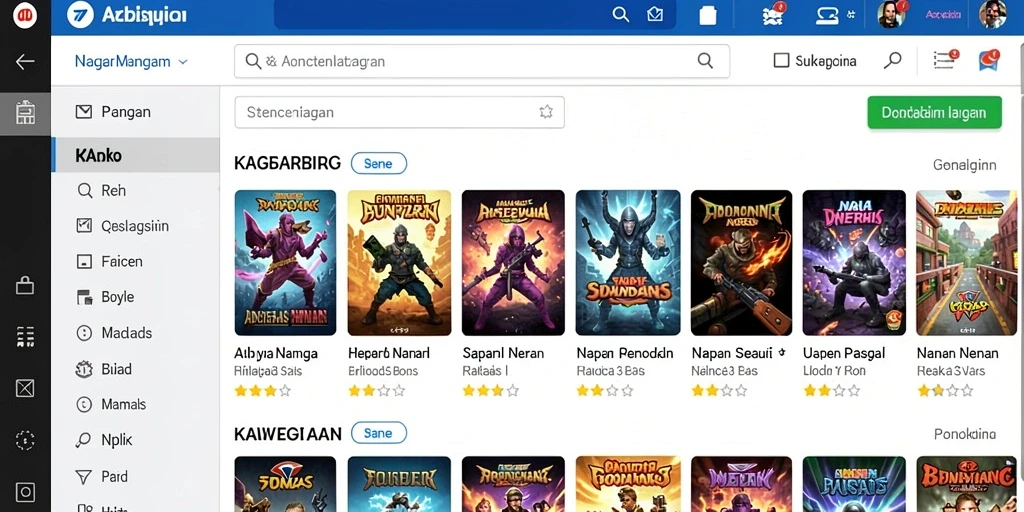Click the star rating under Heparb Nanarl
Screen dimensions: 1024x512
coord(376,391)
